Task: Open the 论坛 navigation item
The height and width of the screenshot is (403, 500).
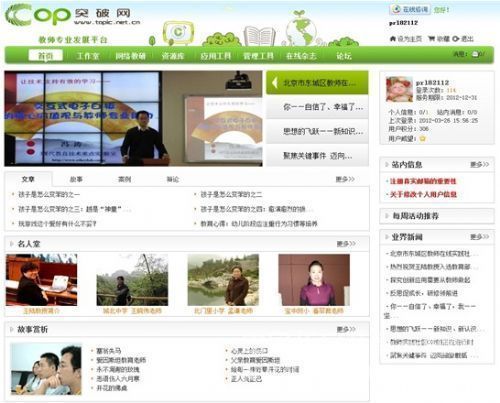Action: 344,56
